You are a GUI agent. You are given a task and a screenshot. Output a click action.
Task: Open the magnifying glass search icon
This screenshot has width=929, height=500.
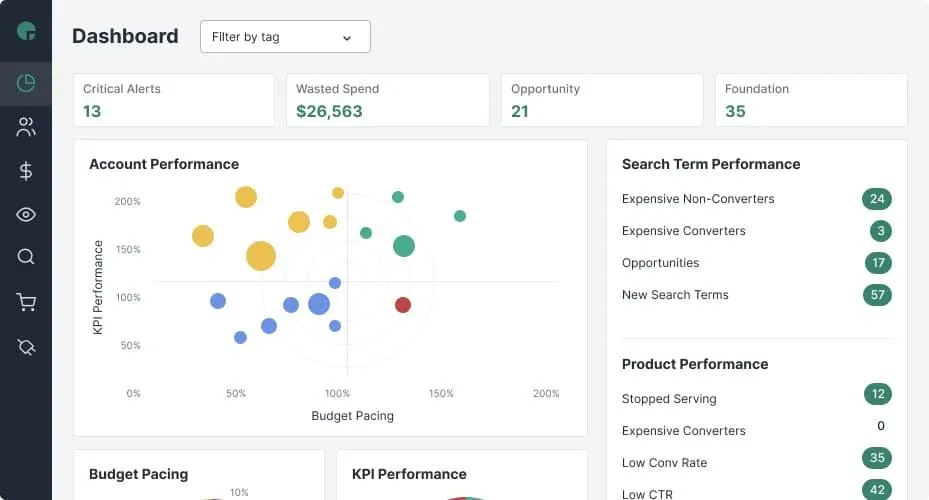(x=26, y=257)
